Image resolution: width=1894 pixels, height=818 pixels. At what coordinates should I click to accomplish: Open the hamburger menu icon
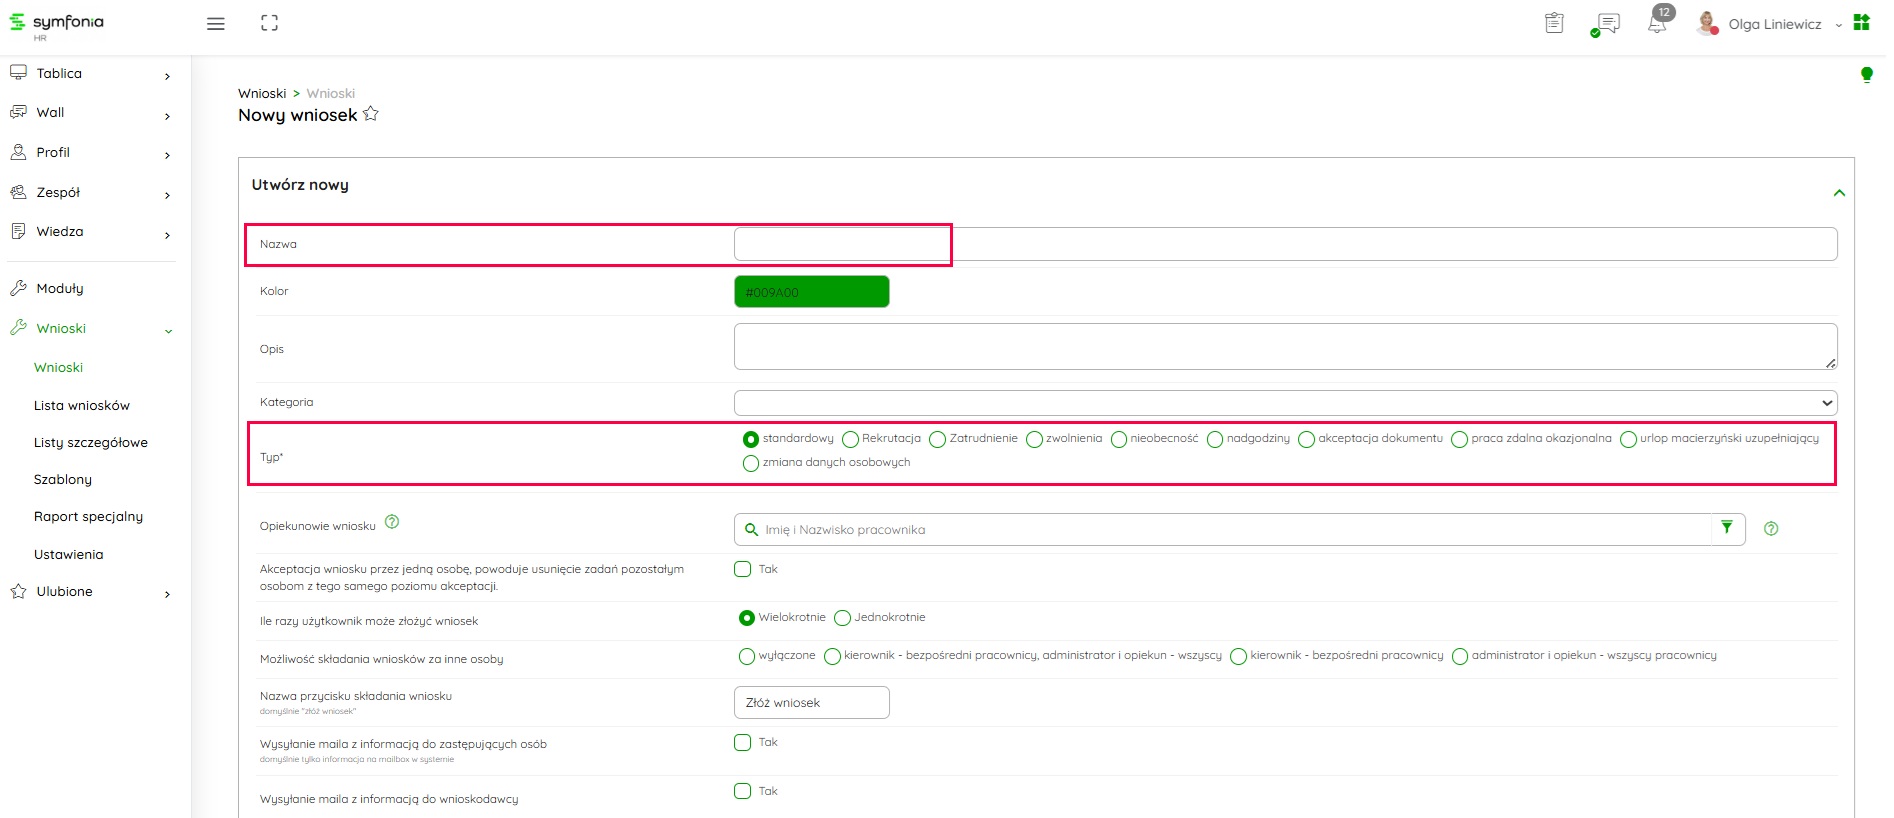[x=215, y=24]
